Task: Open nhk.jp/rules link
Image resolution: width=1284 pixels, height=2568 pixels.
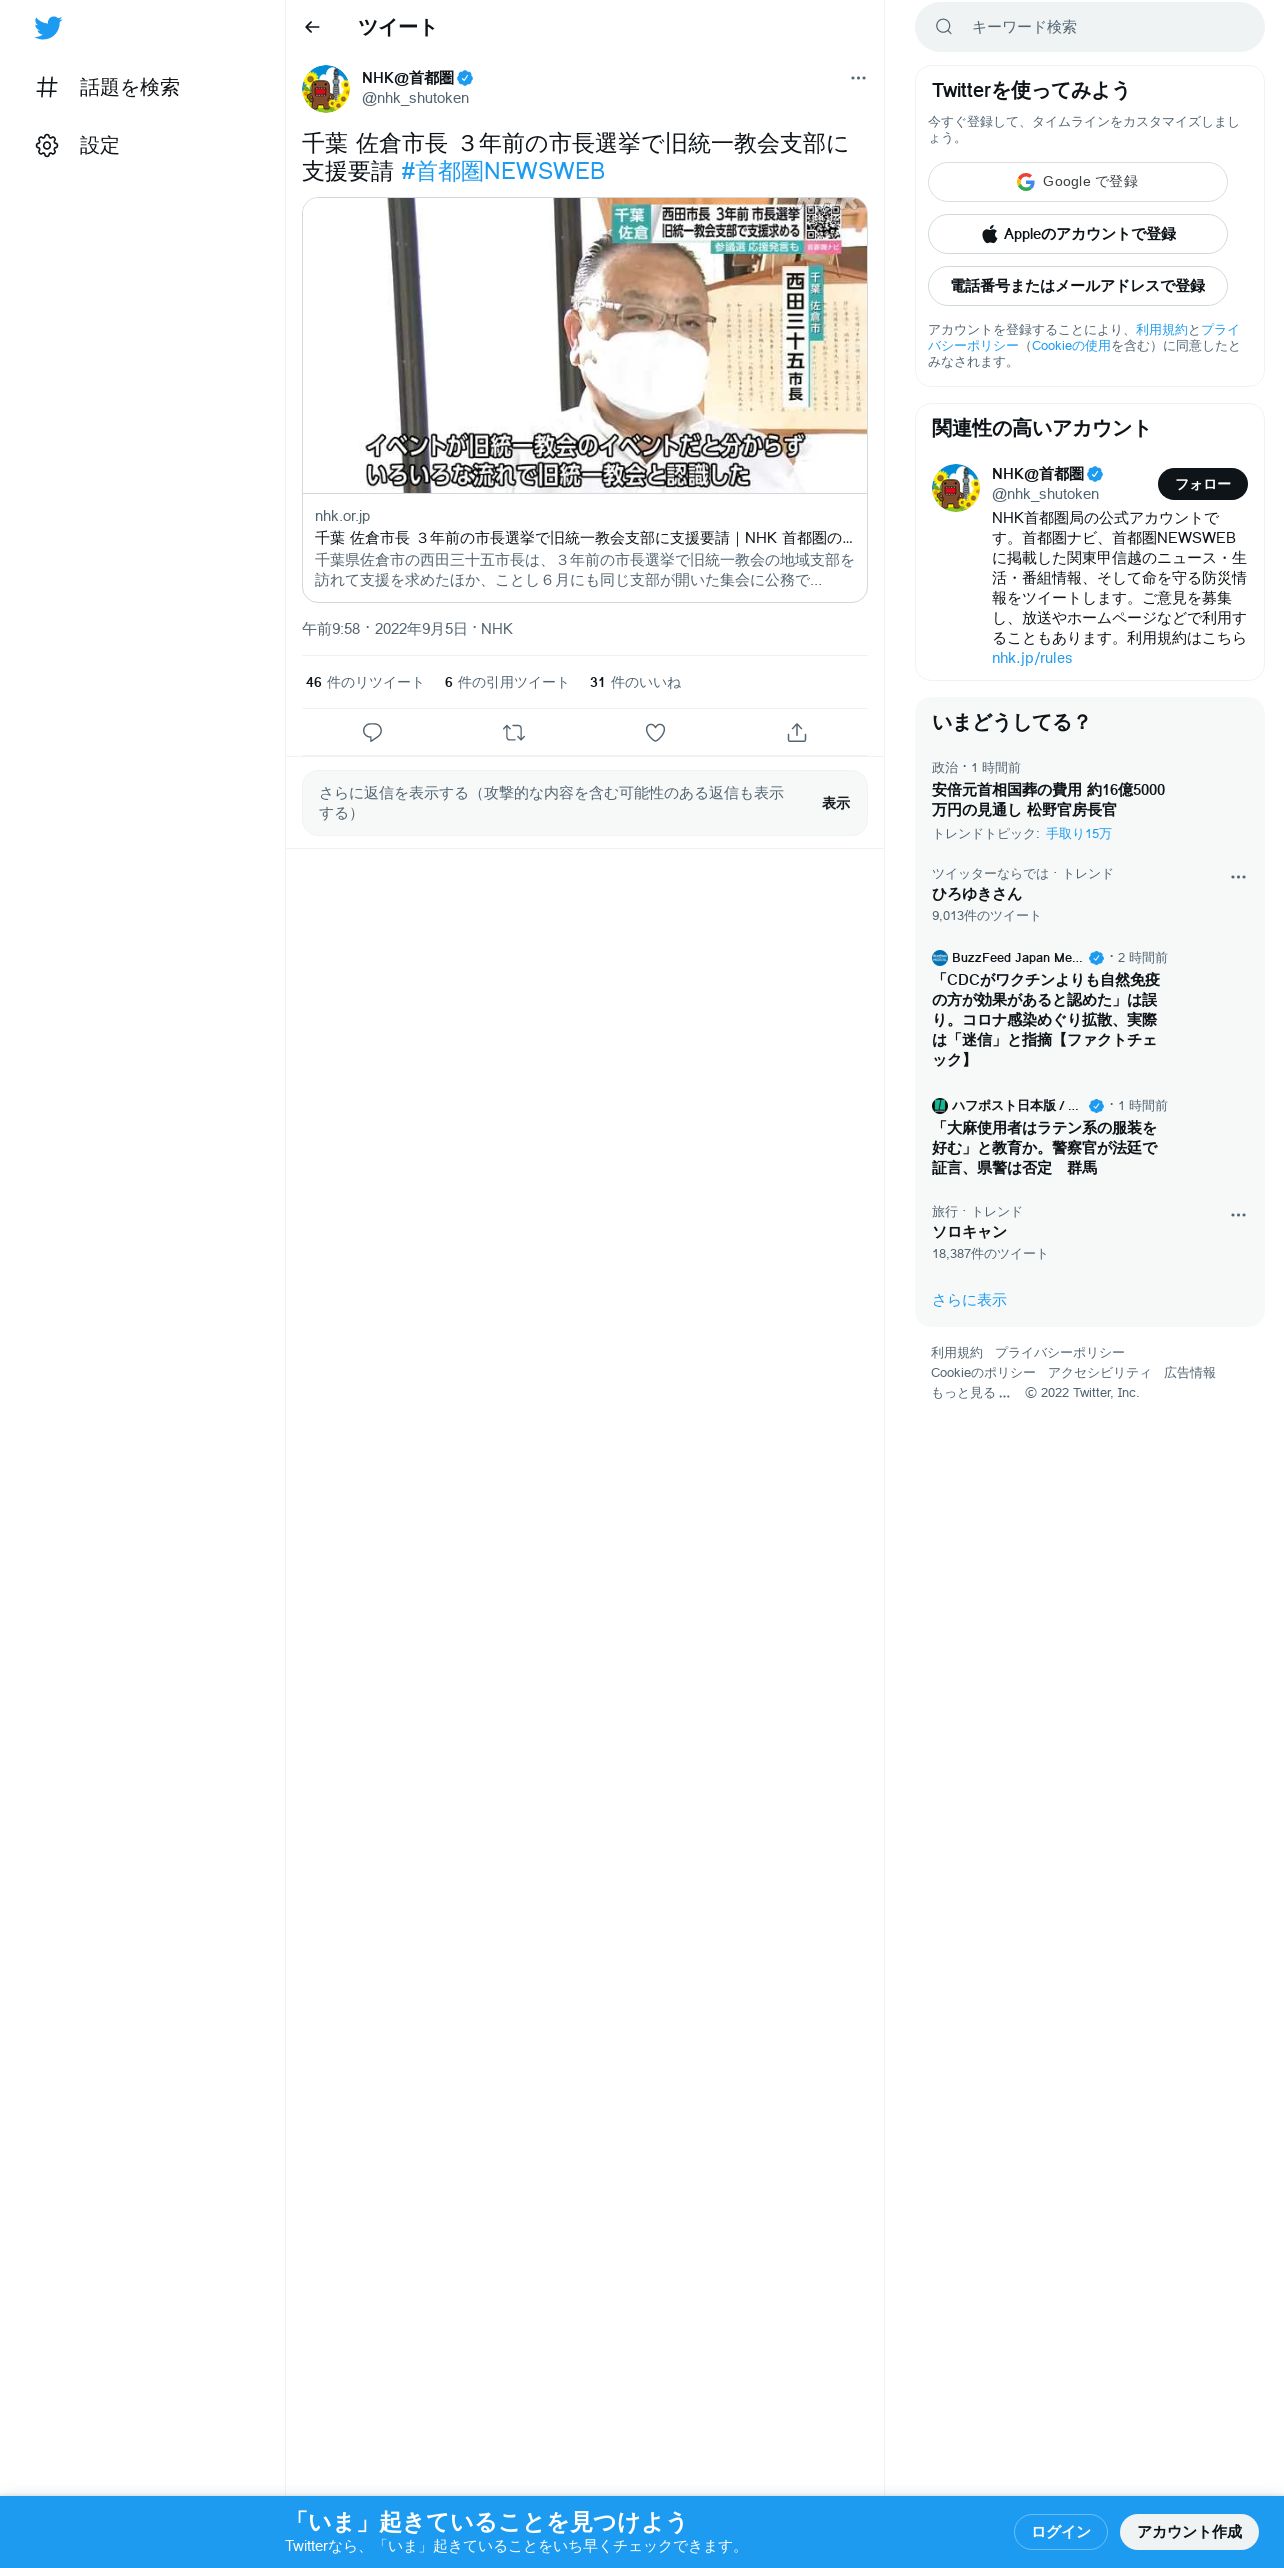Action: (x=1032, y=658)
